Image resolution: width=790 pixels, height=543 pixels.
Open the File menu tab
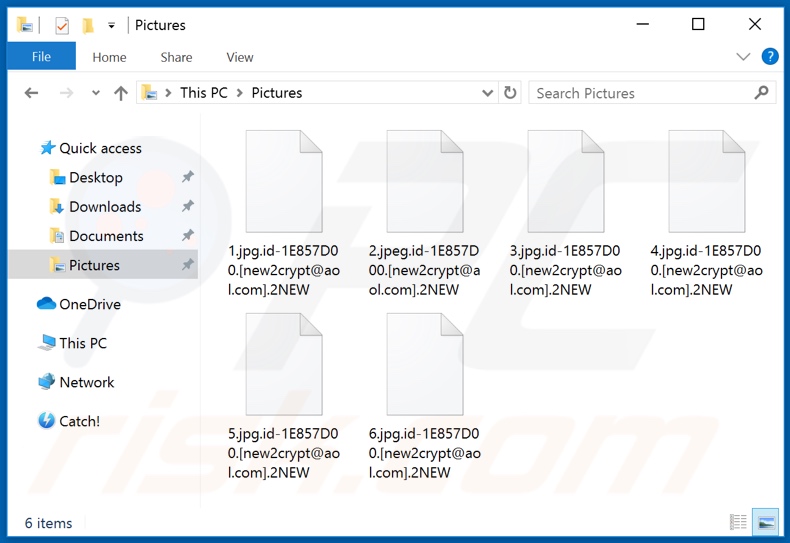[41, 57]
